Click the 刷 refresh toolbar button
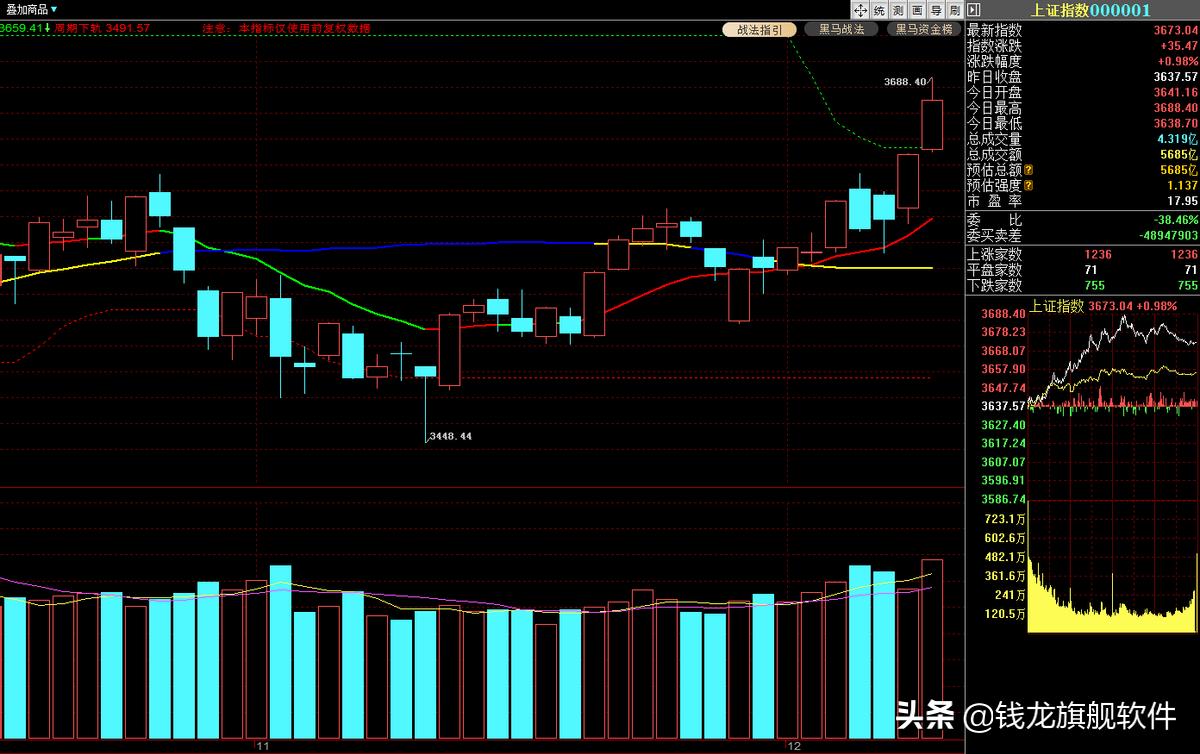The image size is (1200, 754). coord(955,9)
